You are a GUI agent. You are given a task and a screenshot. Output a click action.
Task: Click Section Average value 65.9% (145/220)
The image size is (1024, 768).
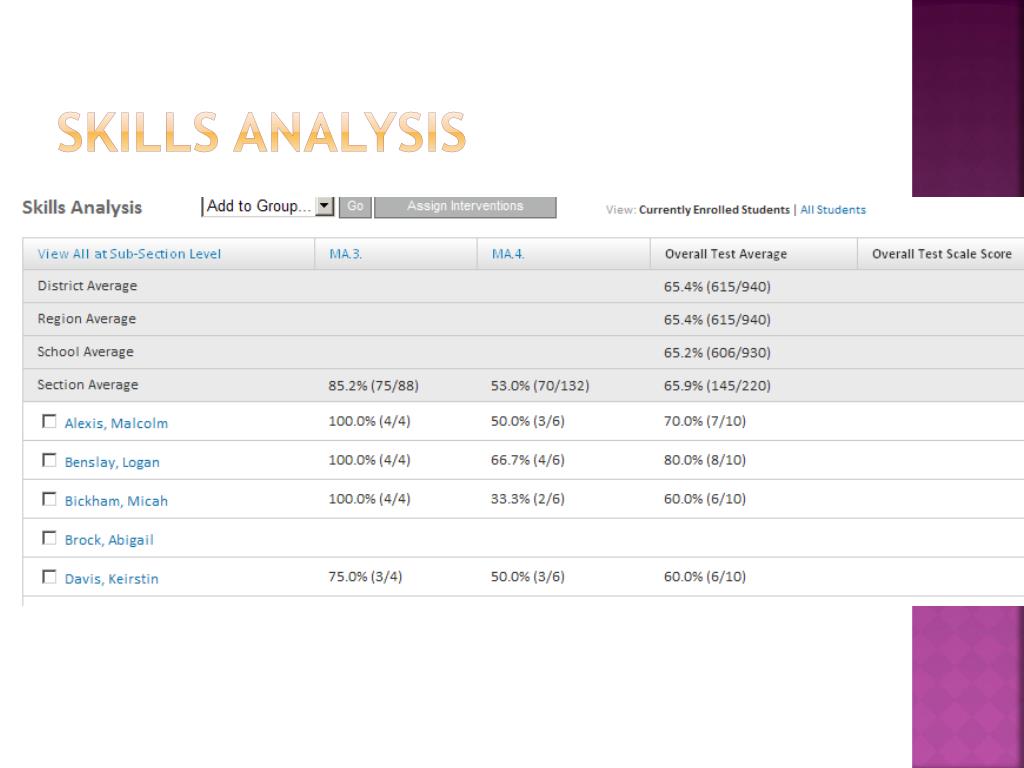(x=717, y=386)
